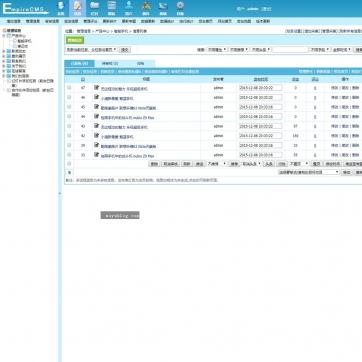Click the search keyword input field
This screenshot has height=362, width=362.
[291, 49]
